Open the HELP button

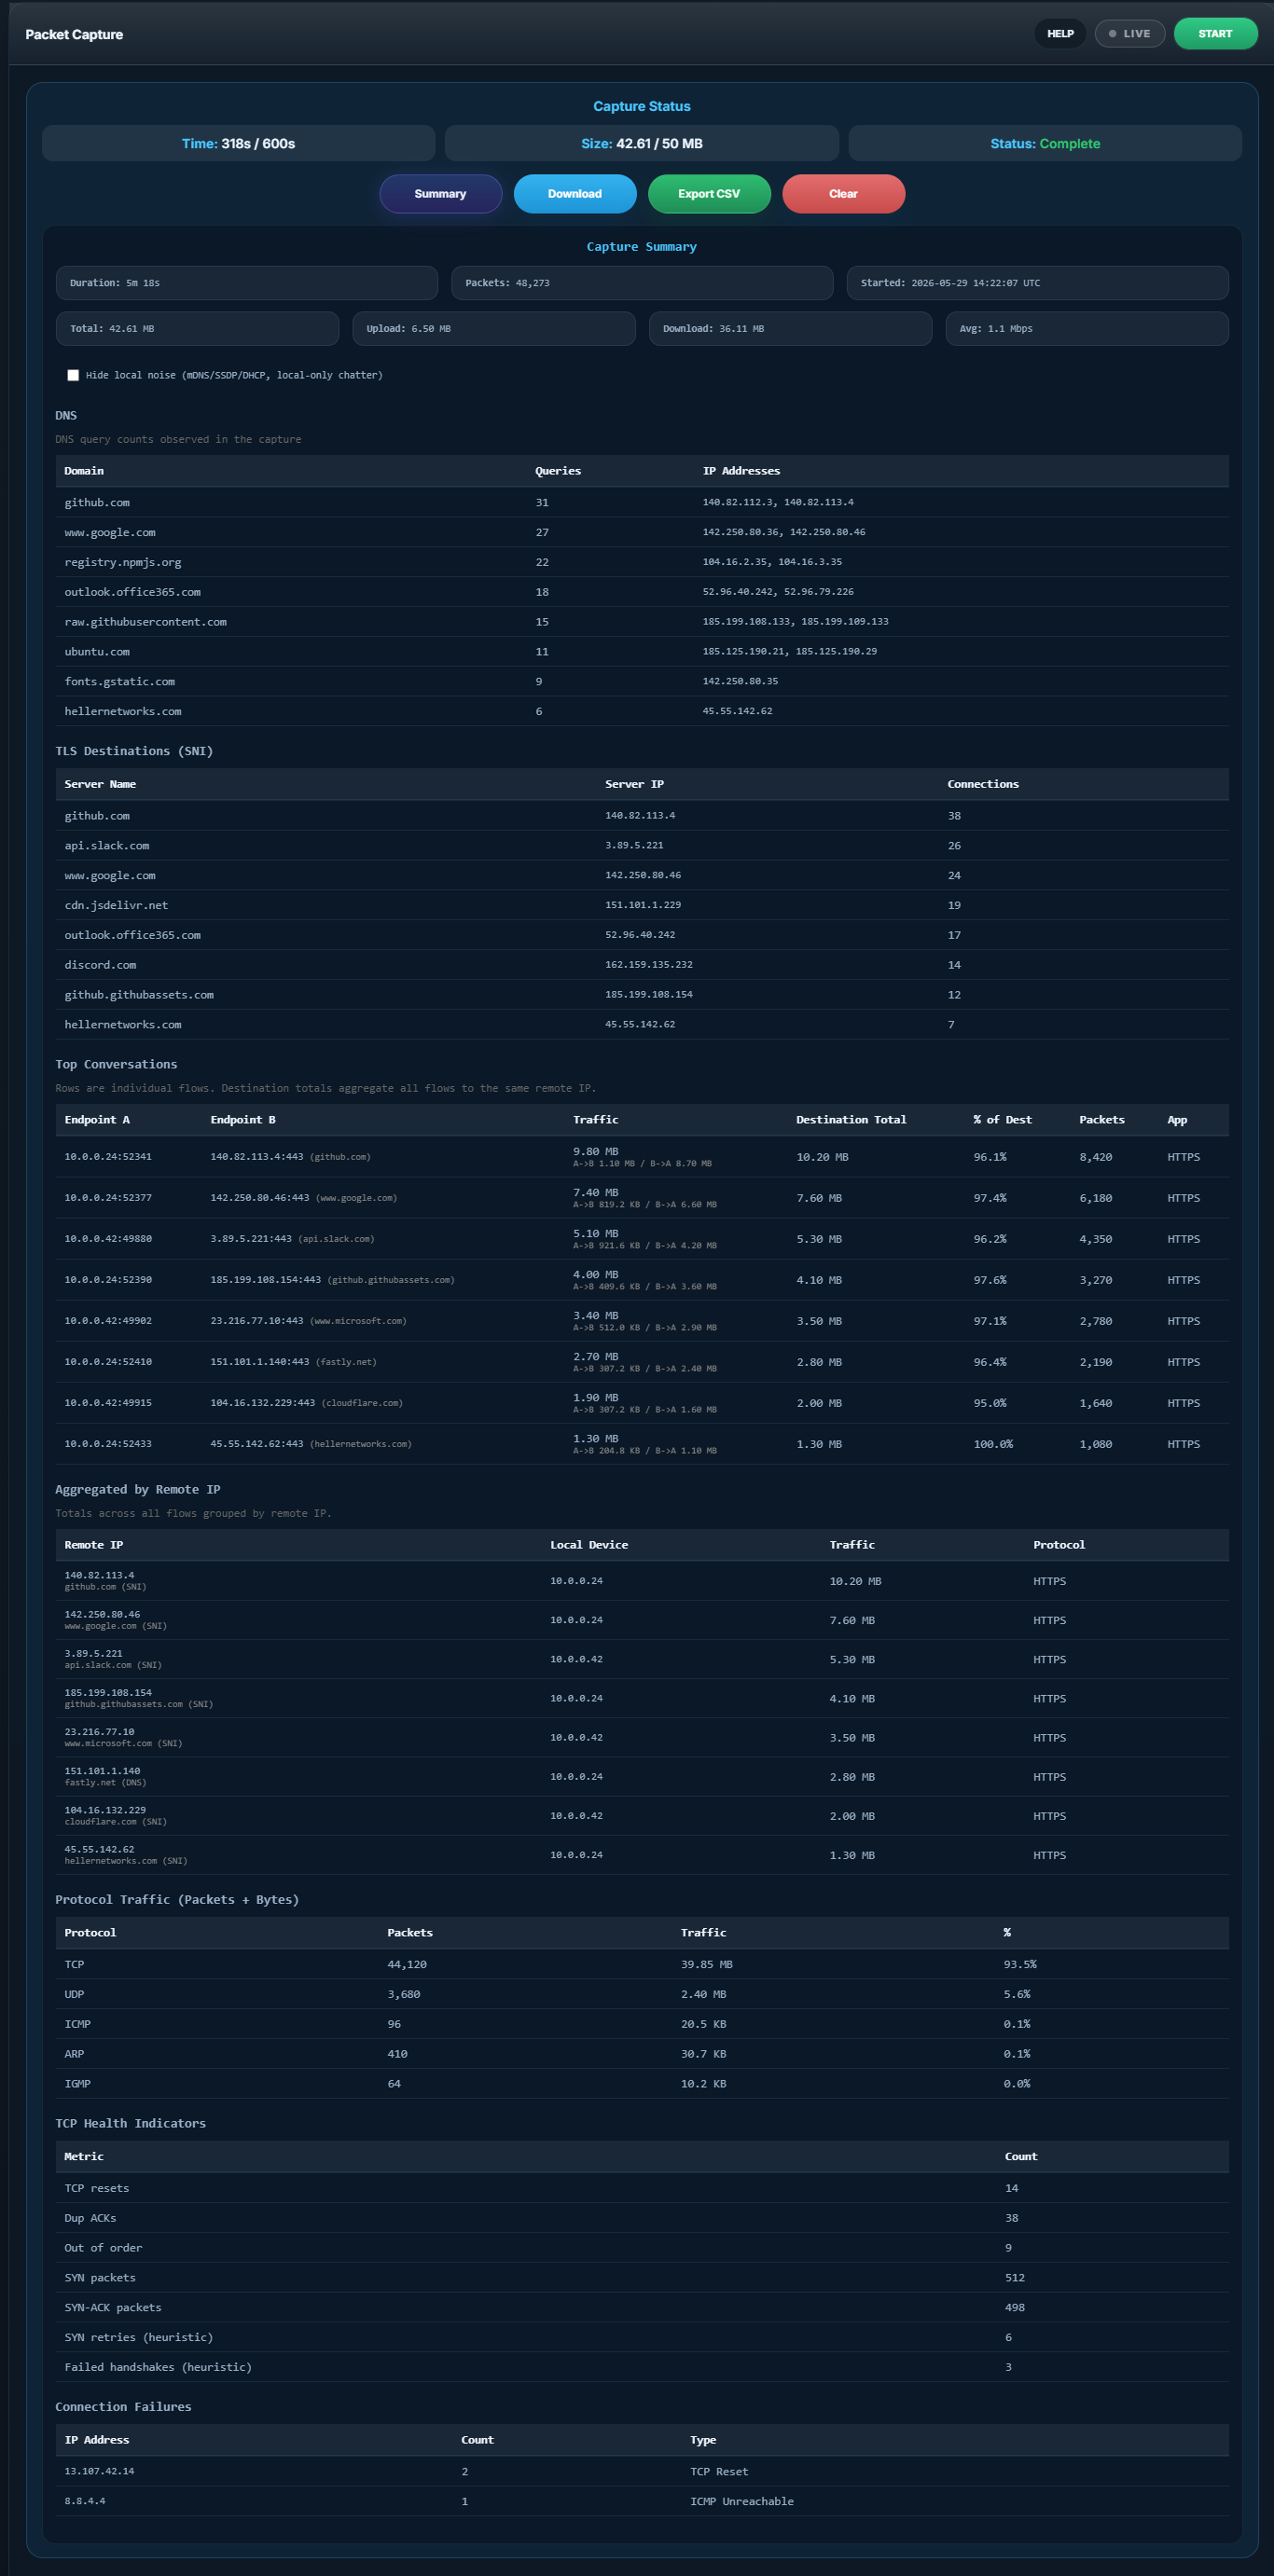(1060, 34)
